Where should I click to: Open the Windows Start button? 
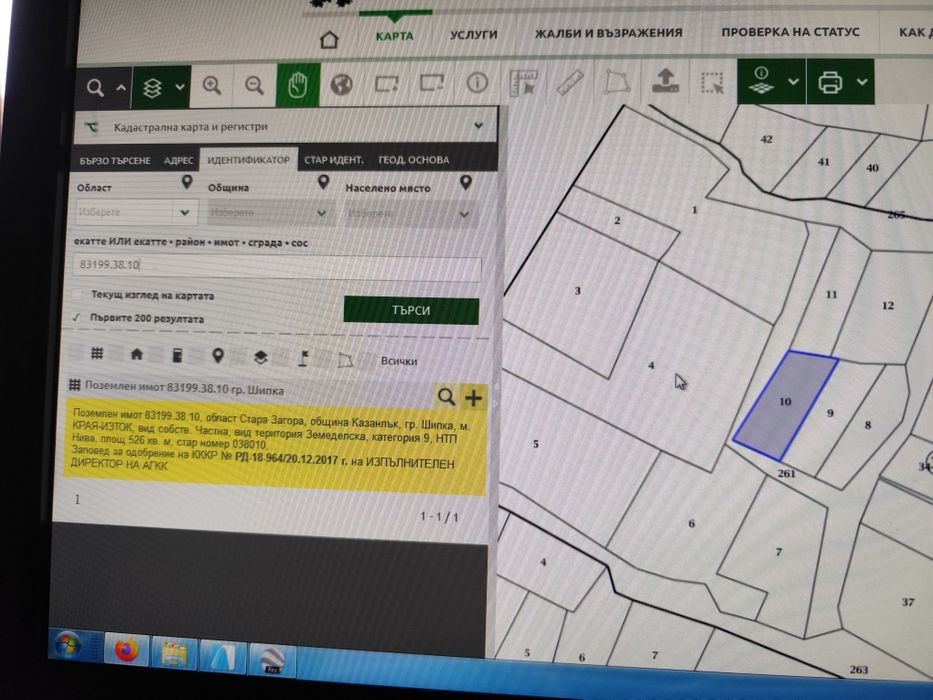click(x=68, y=645)
